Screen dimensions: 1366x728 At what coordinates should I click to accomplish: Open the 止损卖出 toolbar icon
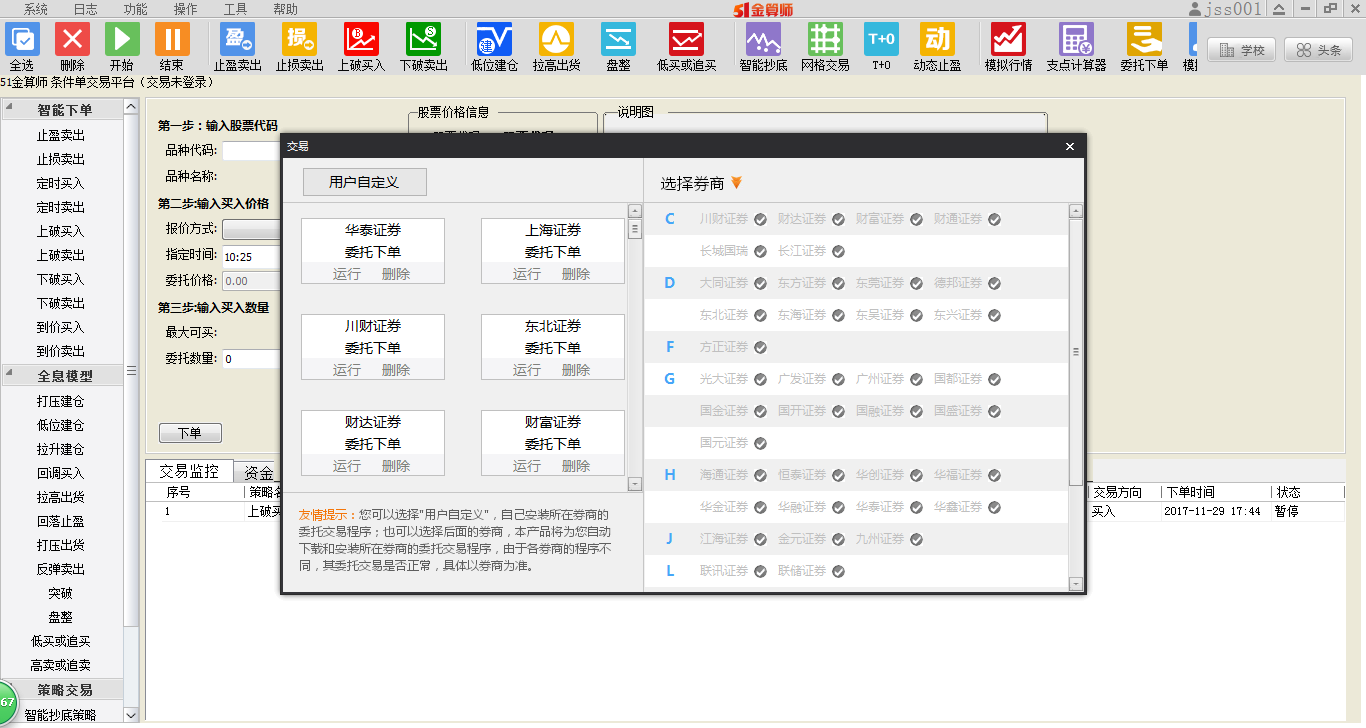pos(299,40)
